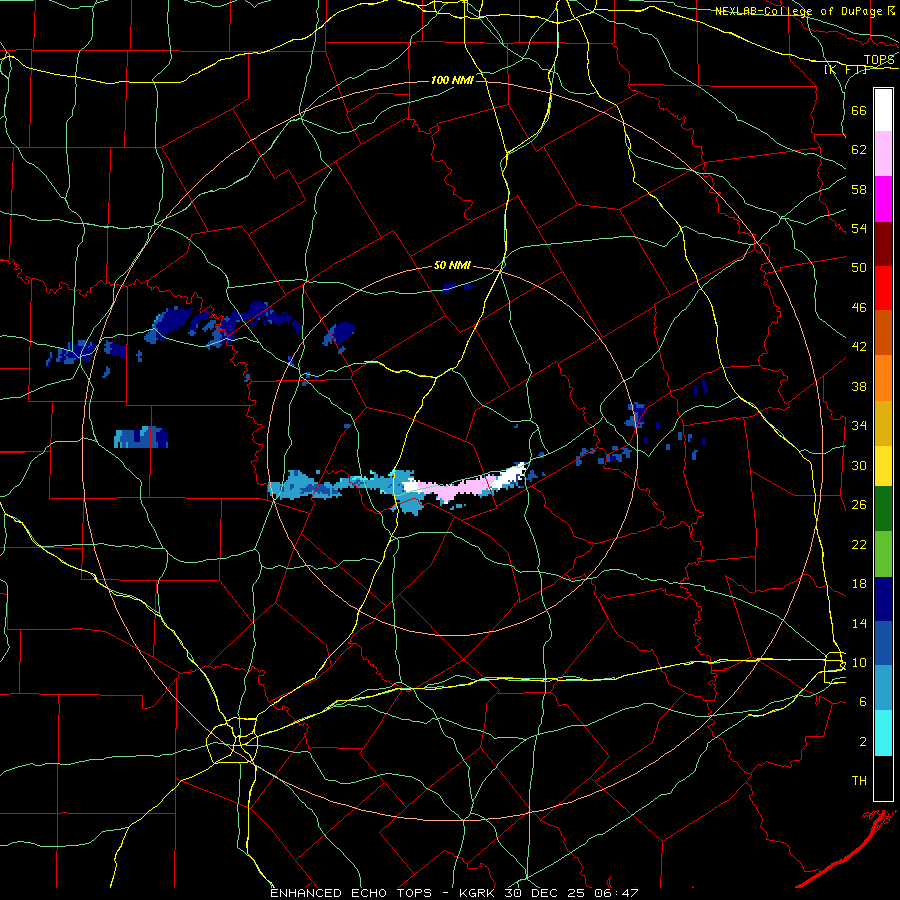Click the legend value '26'
The height and width of the screenshot is (900, 900).
tap(859, 505)
